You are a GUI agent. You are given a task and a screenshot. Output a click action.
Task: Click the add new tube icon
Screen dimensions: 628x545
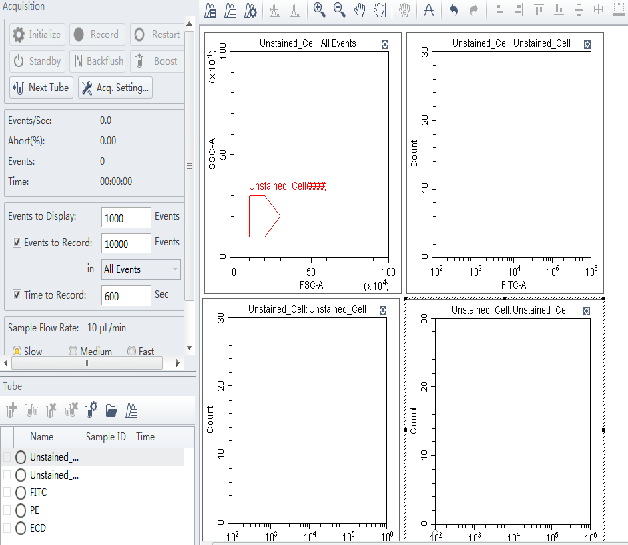(12, 410)
